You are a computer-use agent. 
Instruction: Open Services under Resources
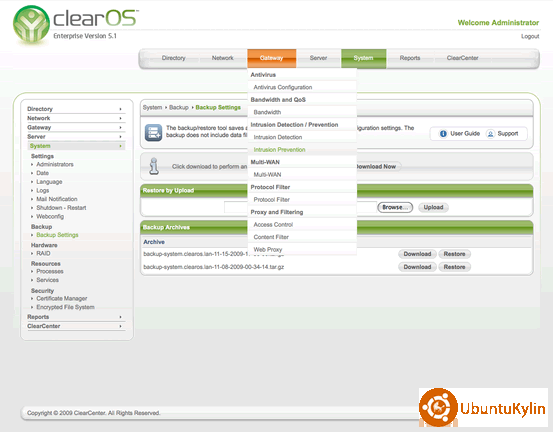point(47,280)
